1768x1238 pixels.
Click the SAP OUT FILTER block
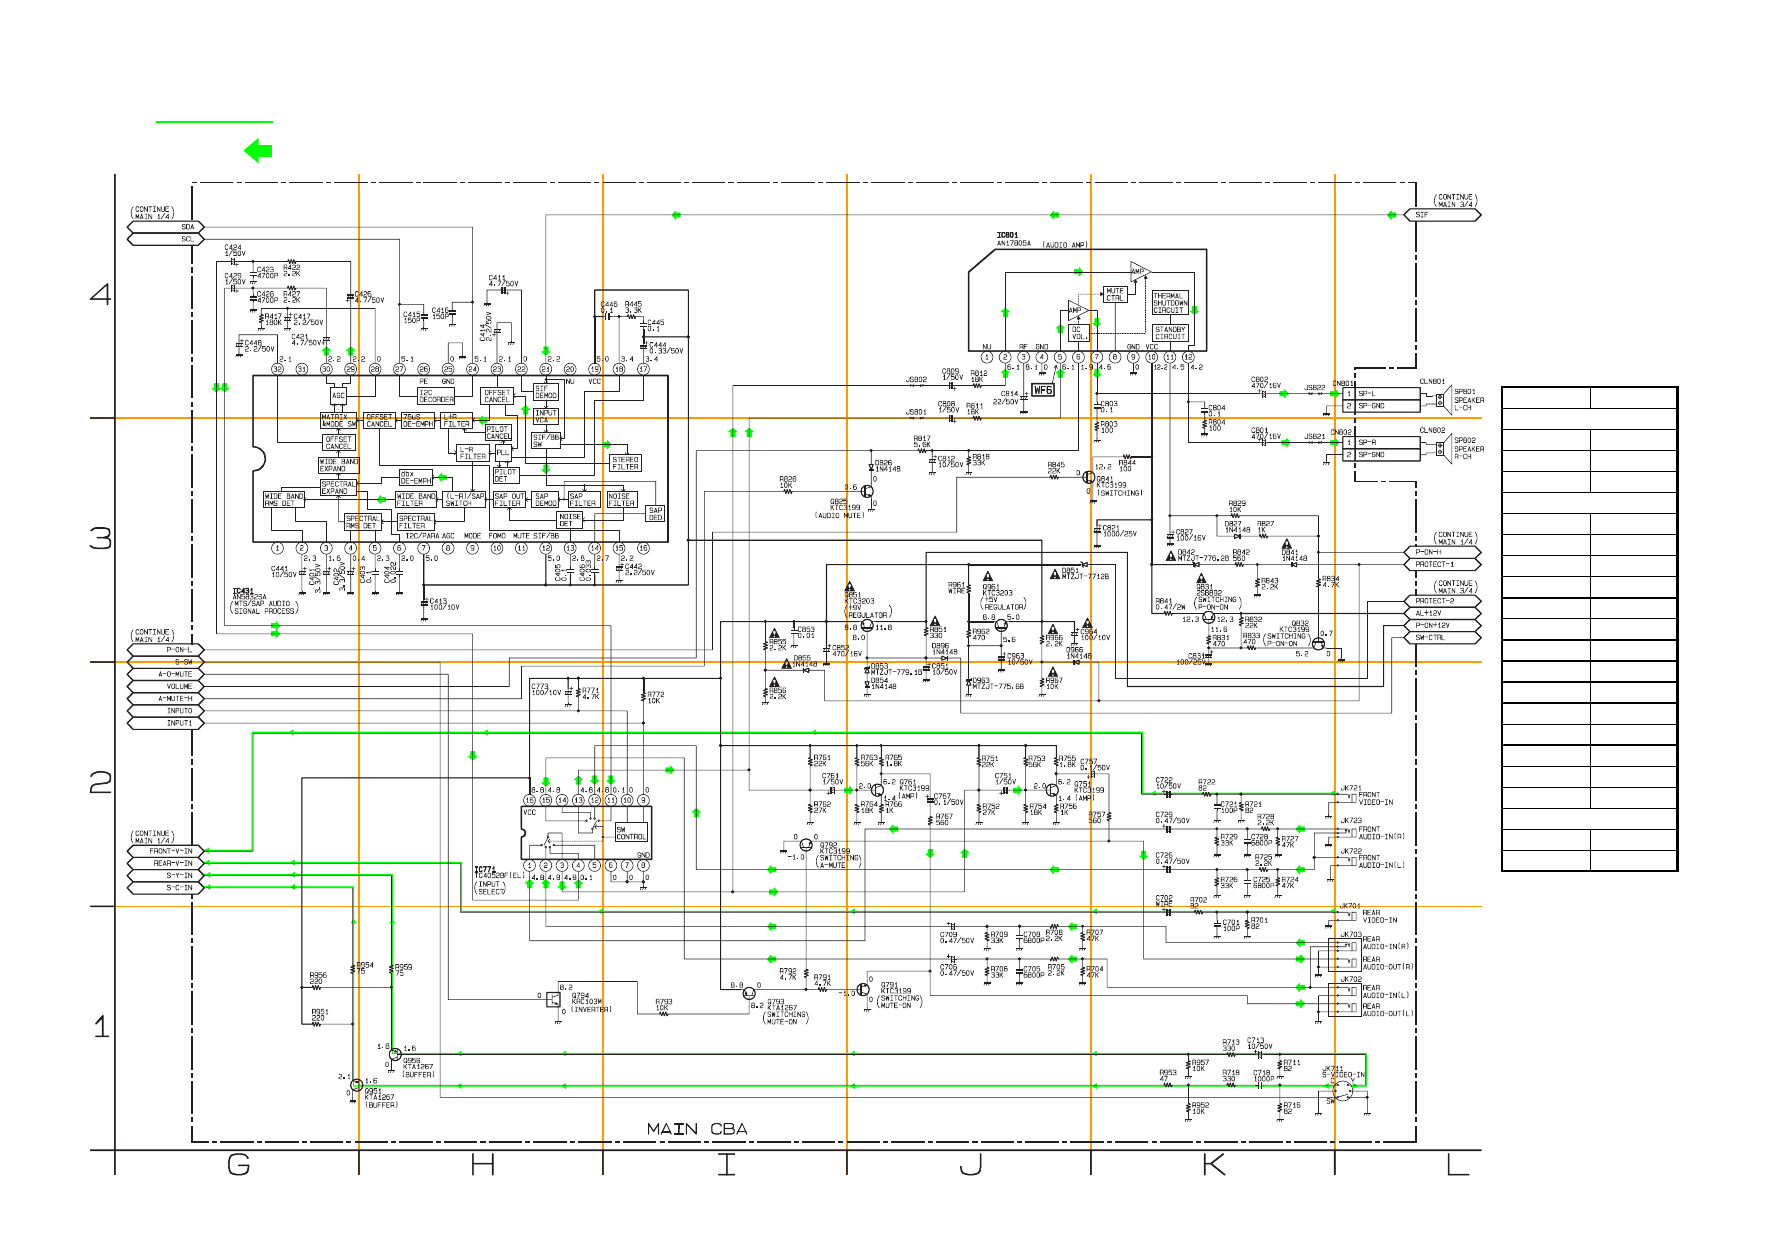[x=509, y=499]
